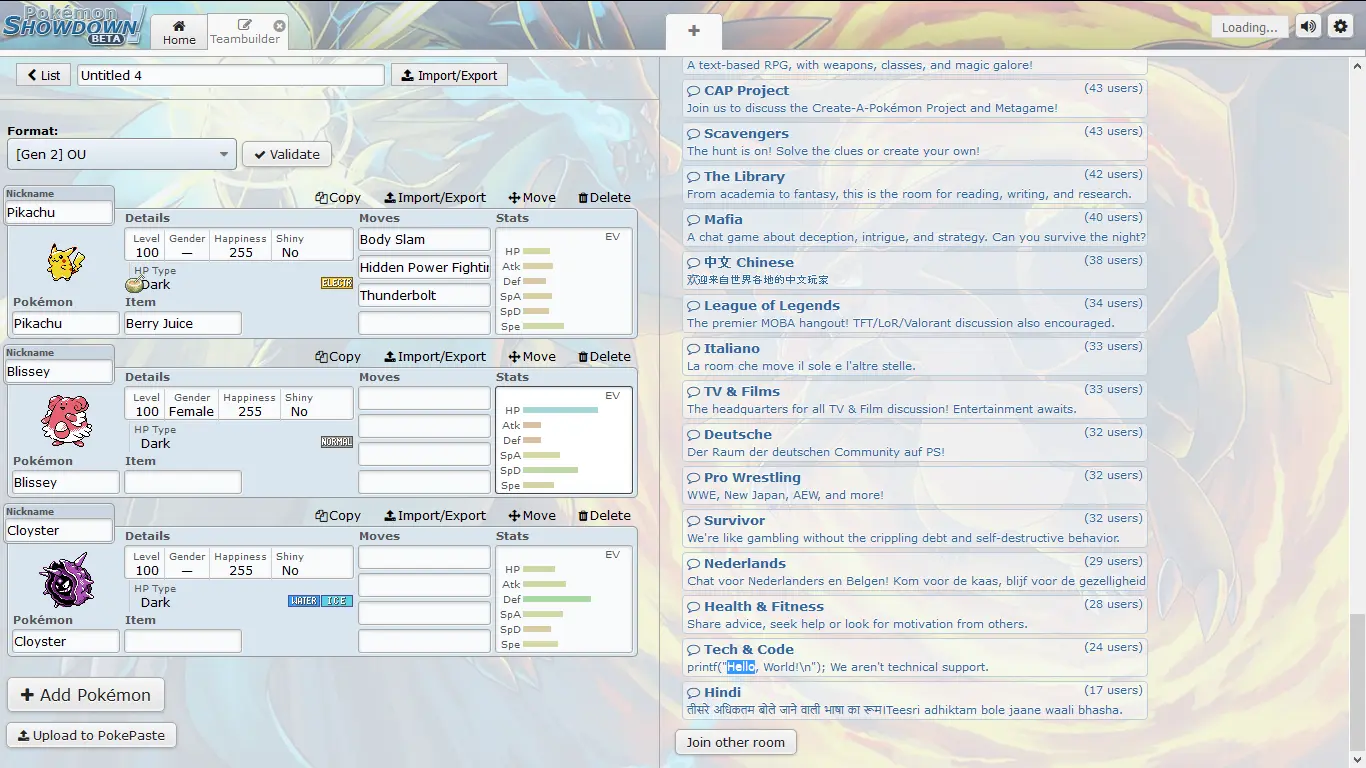The width and height of the screenshot is (1366, 768).
Task: Click the Pokémon Showdown logo
Action: (x=74, y=25)
